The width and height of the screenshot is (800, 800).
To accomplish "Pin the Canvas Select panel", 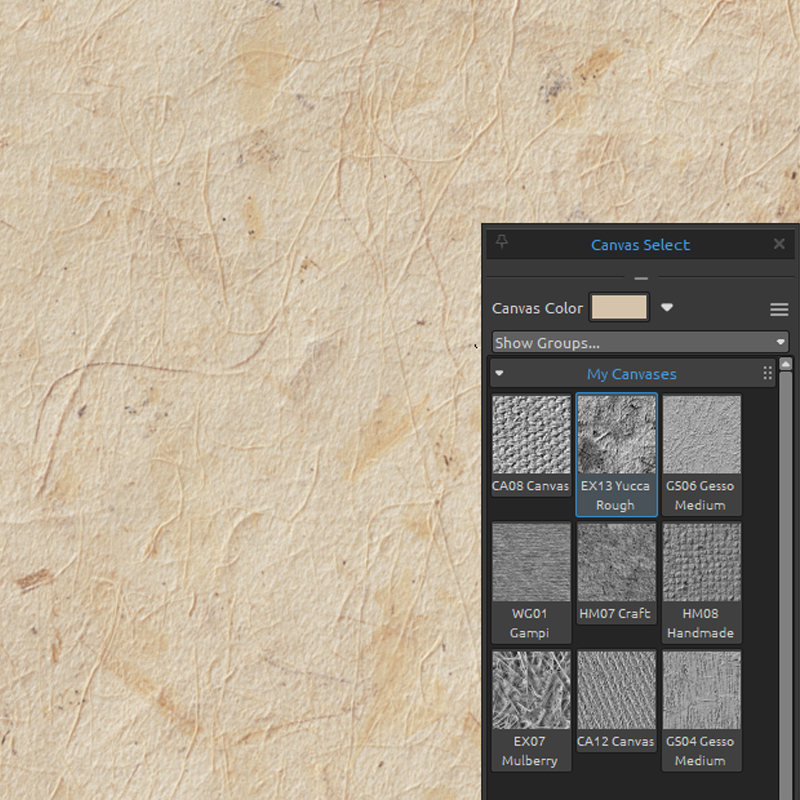I will [501, 243].
